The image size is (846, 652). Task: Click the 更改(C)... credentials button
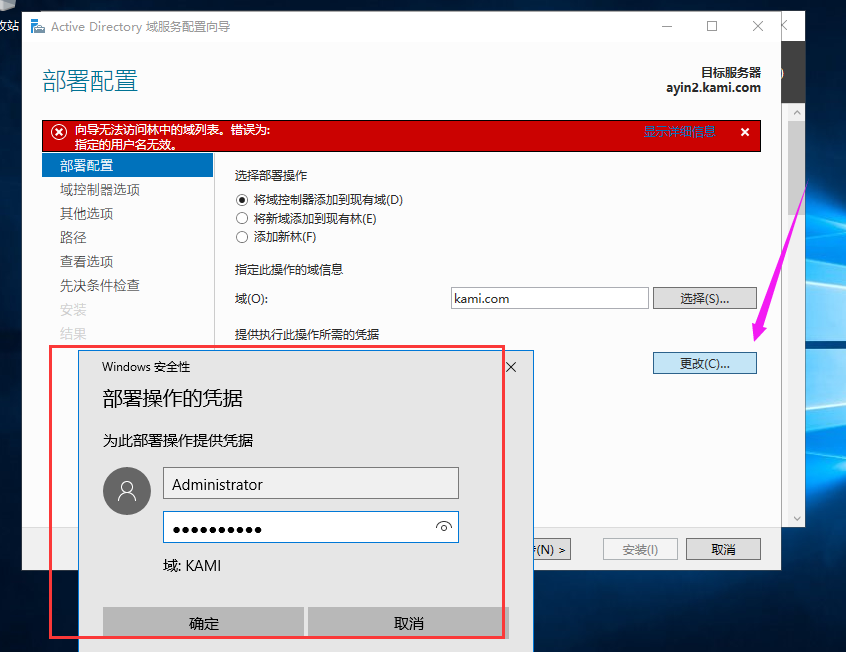pos(705,363)
